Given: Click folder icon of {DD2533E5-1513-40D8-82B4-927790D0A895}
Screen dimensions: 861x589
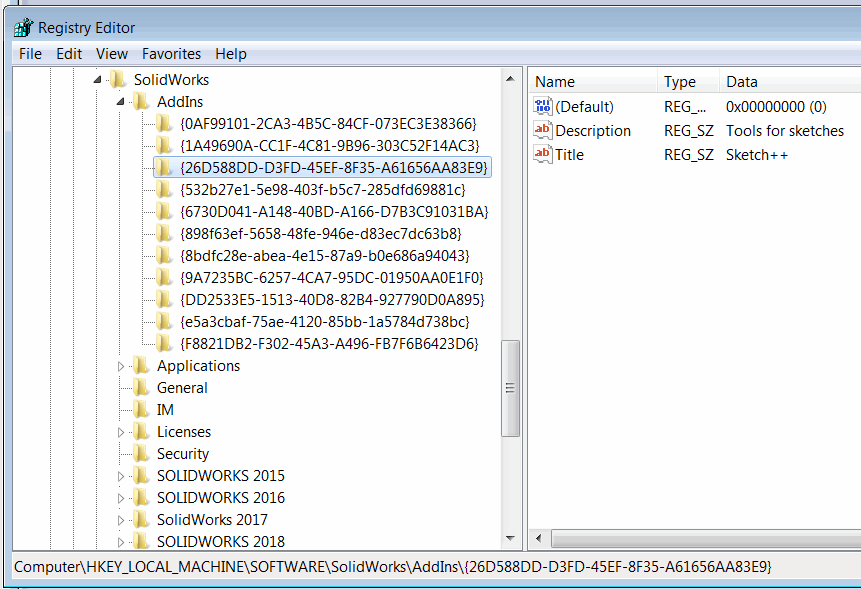Looking at the screenshot, I should pos(164,299).
